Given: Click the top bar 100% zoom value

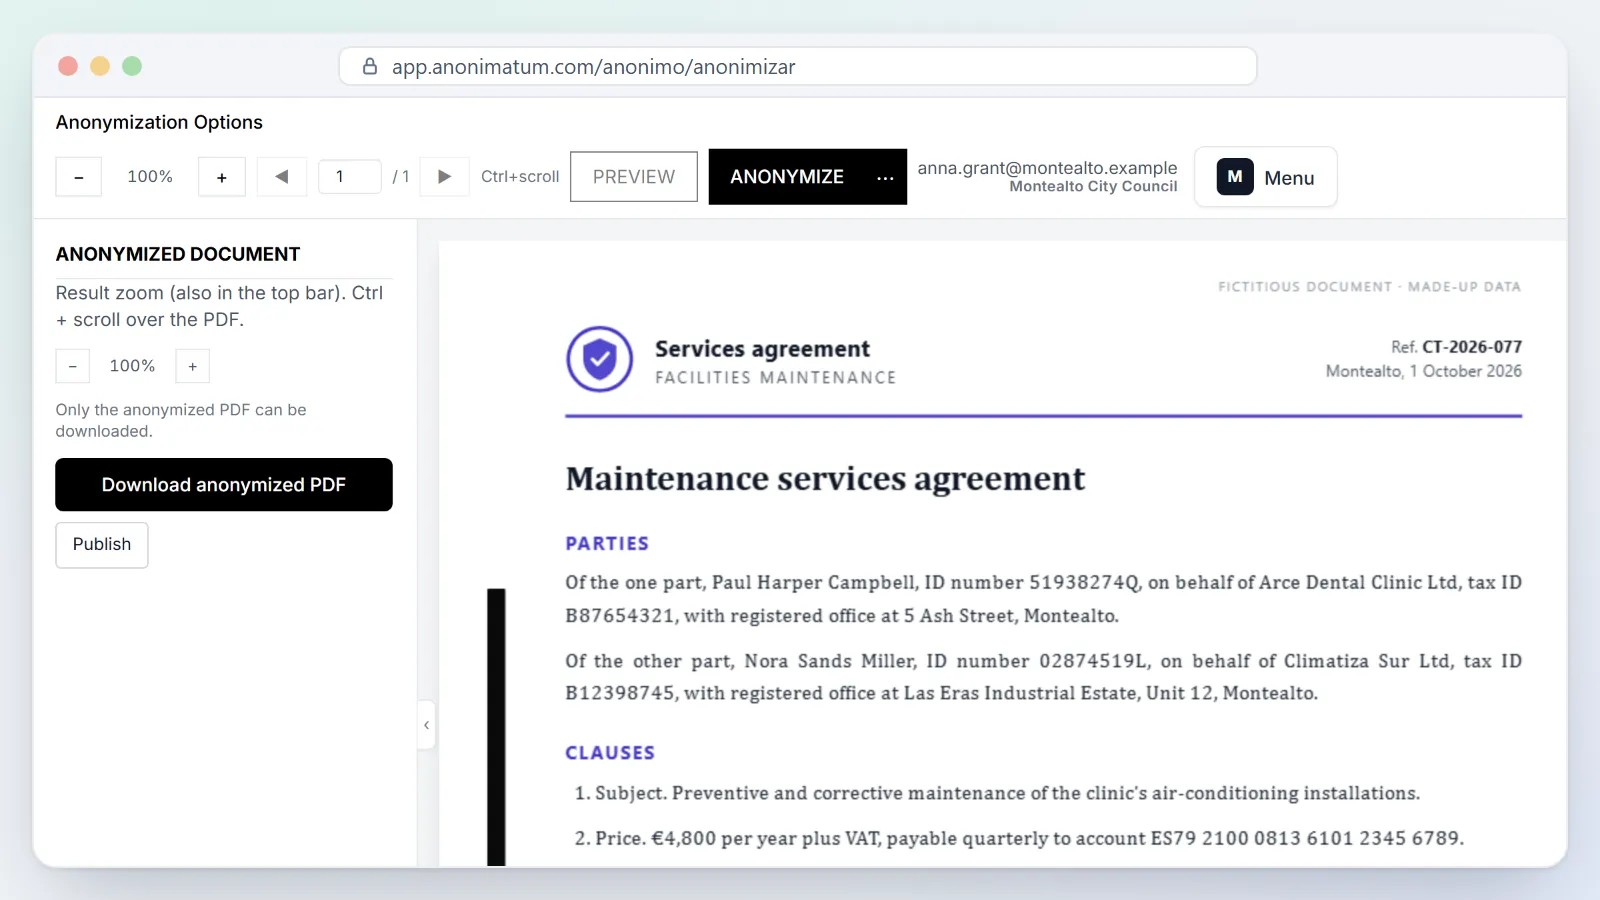Looking at the screenshot, I should 150,177.
